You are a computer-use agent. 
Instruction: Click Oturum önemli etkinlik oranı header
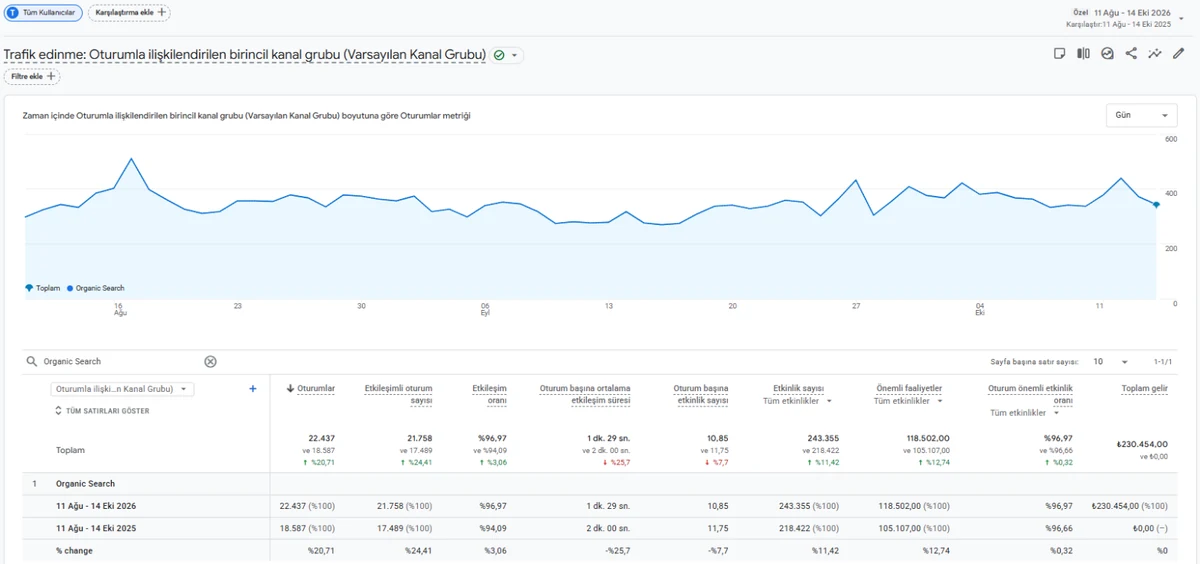[x=1030, y=394]
